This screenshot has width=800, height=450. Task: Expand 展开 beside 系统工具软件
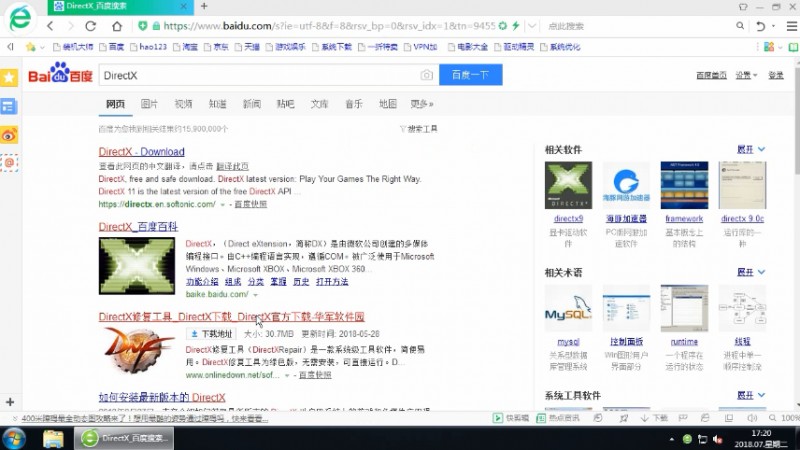[751, 395]
